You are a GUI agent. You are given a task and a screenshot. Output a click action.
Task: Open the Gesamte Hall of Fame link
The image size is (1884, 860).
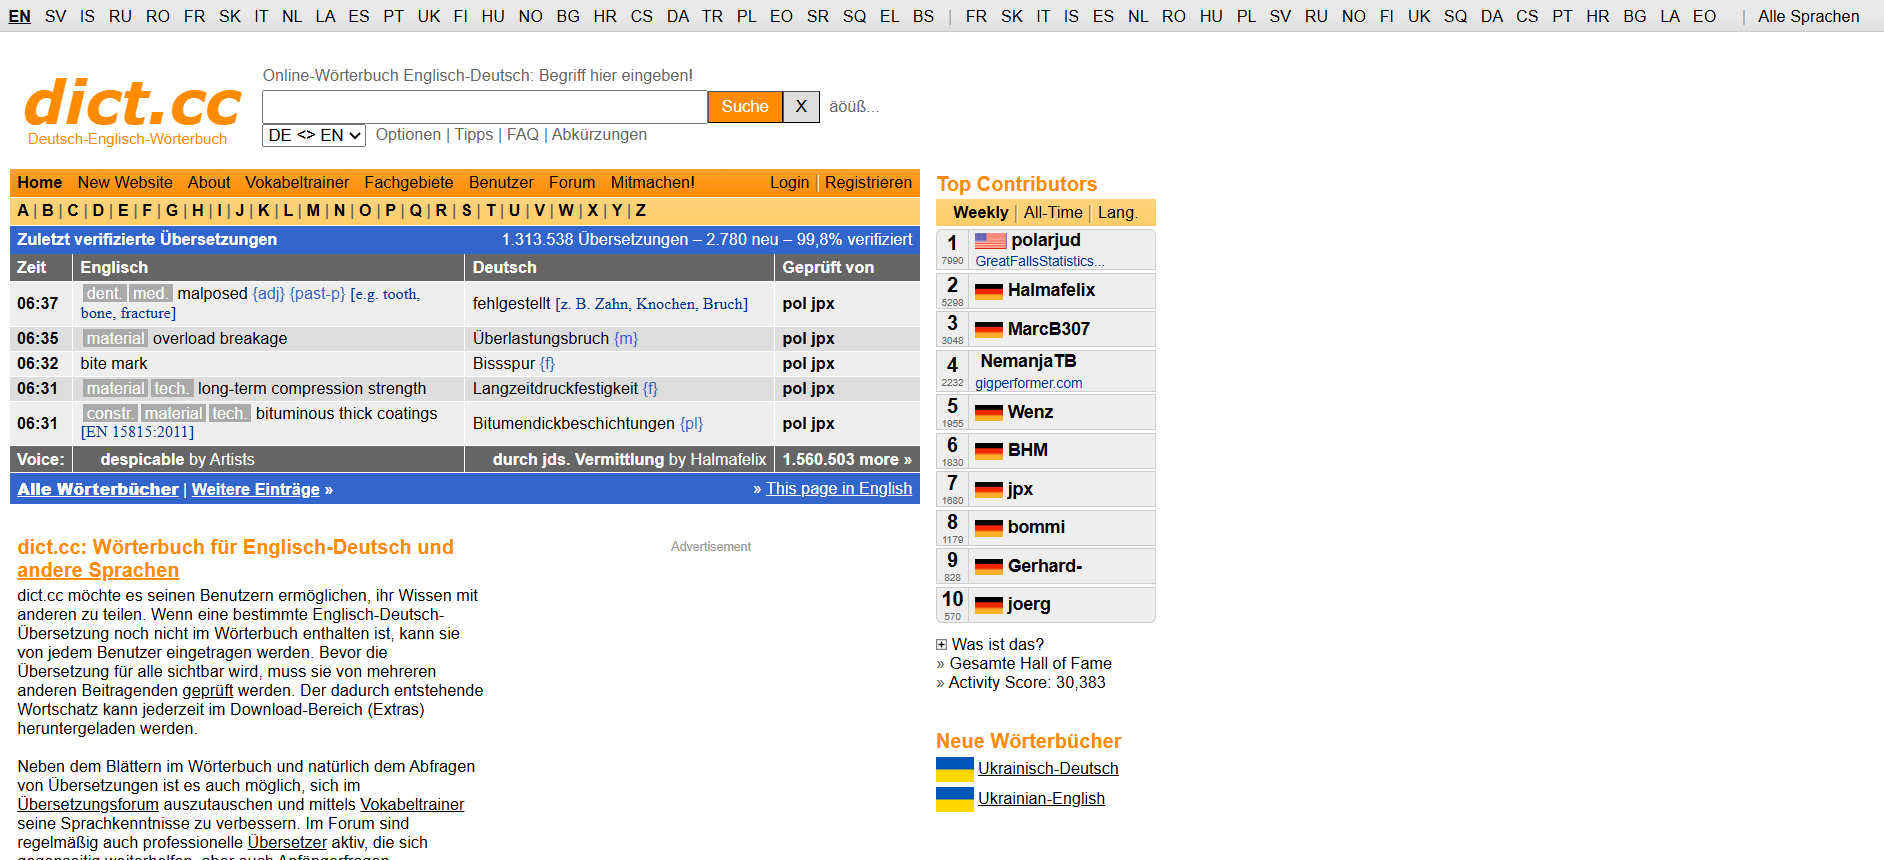coord(1030,664)
